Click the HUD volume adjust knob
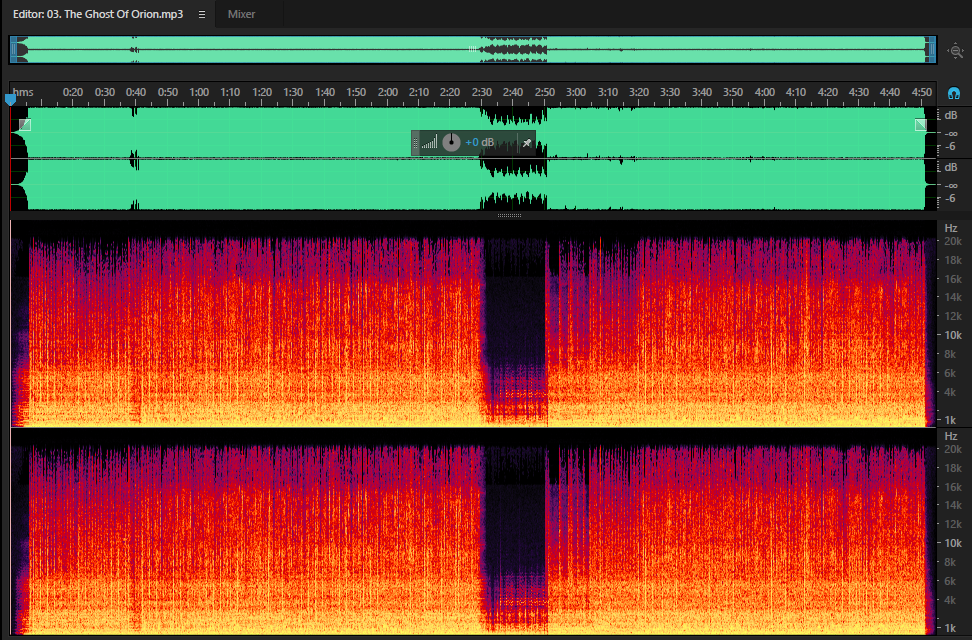Screen dimensions: 972x640 pos(451,143)
